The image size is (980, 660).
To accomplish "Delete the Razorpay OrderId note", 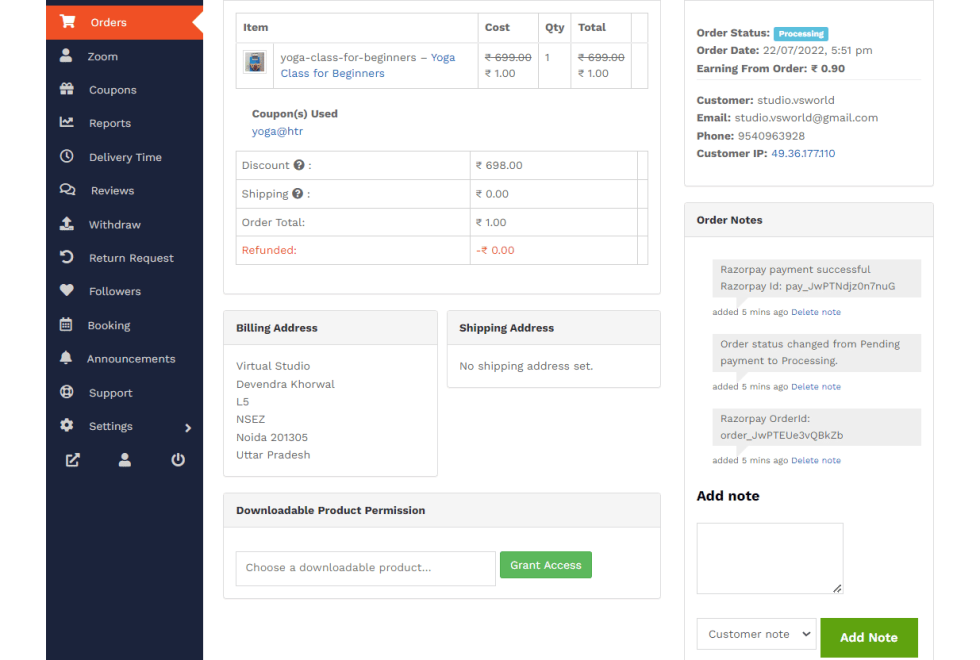I will (x=816, y=460).
